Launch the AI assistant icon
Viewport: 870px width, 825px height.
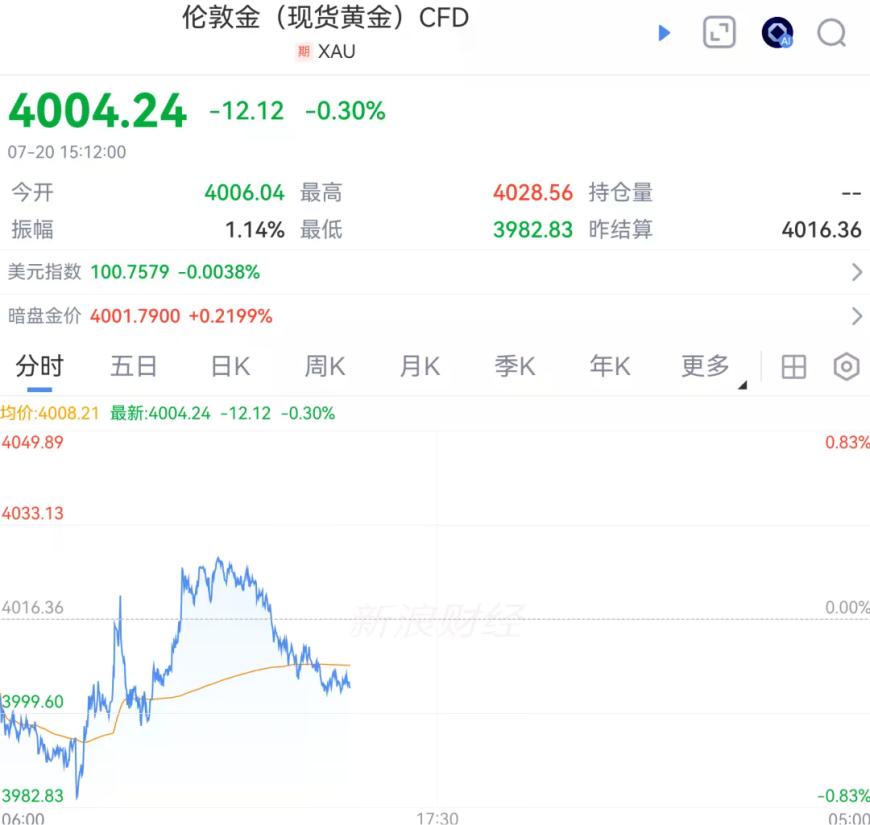777,33
